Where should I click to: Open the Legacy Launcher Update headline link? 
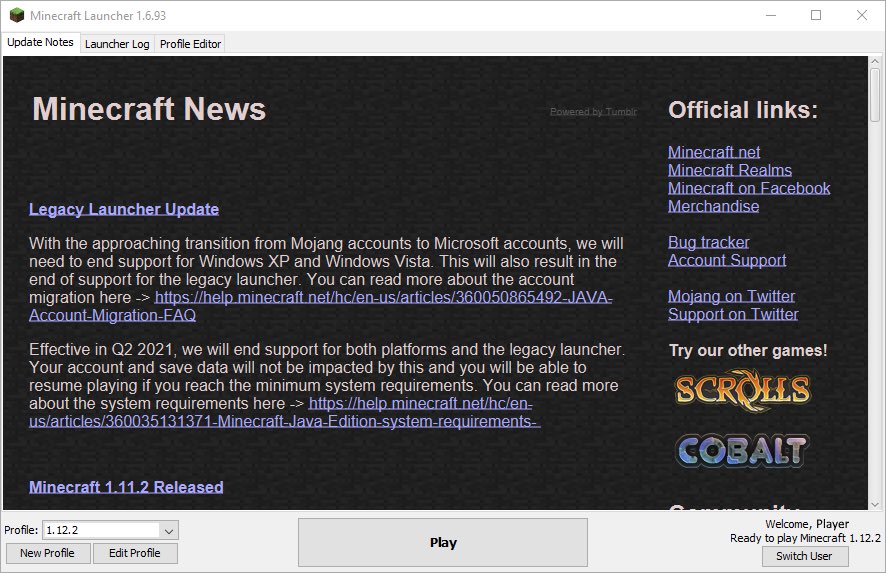pos(124,209)
